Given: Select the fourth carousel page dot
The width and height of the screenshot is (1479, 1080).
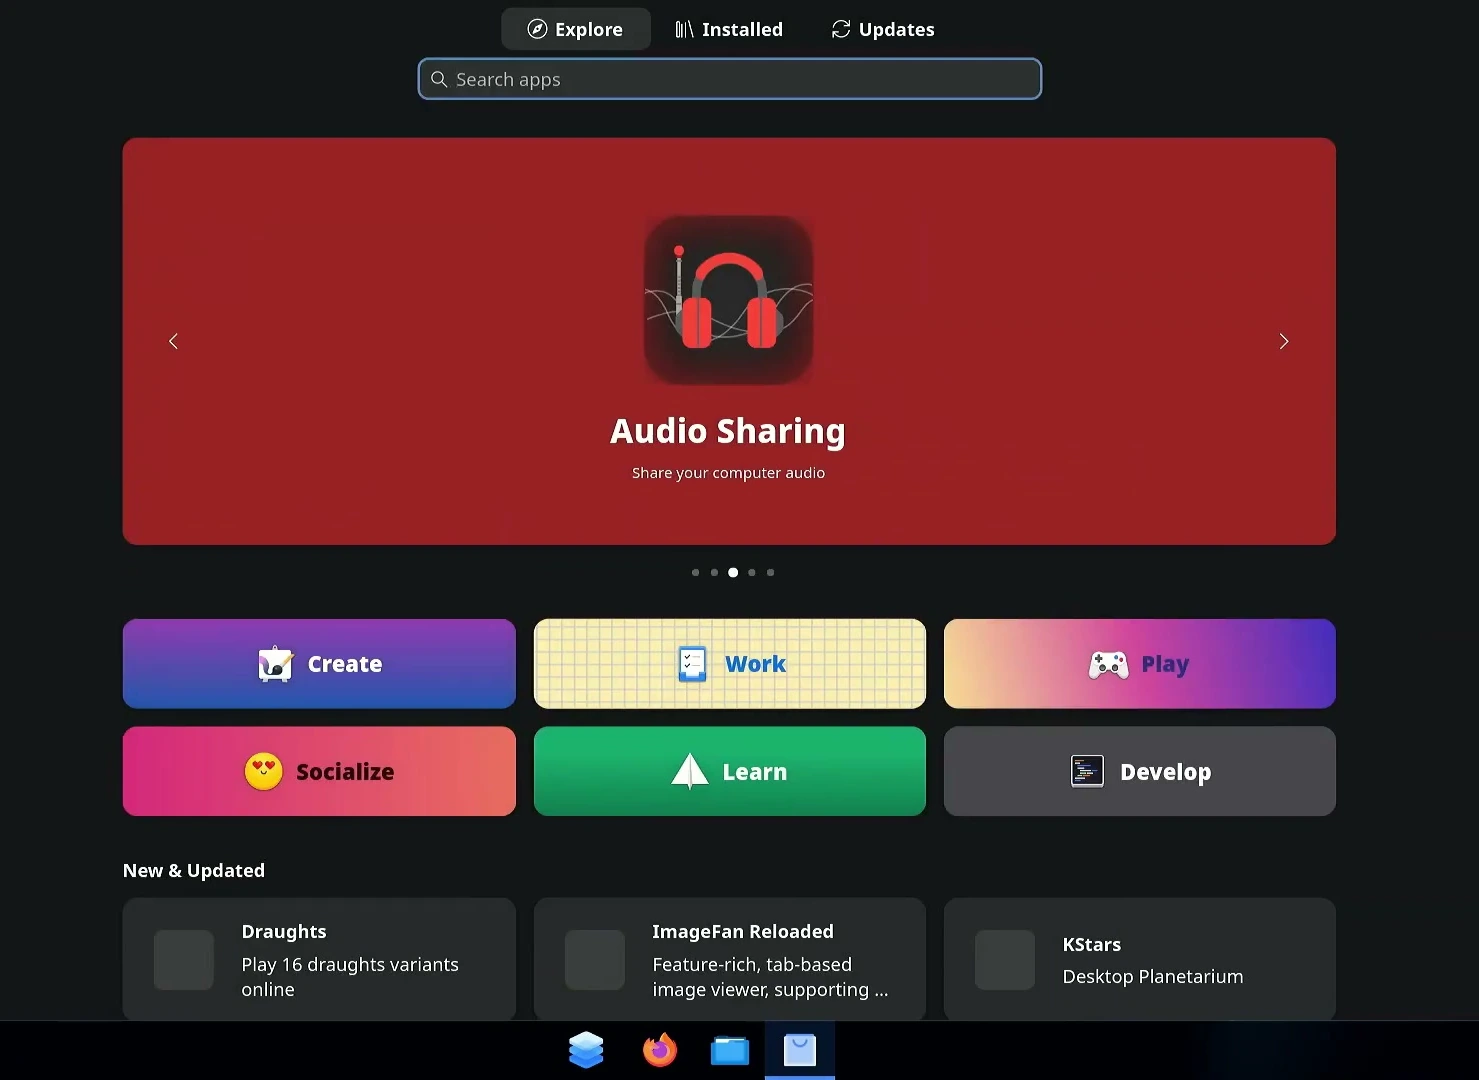Looking at the screenshot, I should coord(752,573).
